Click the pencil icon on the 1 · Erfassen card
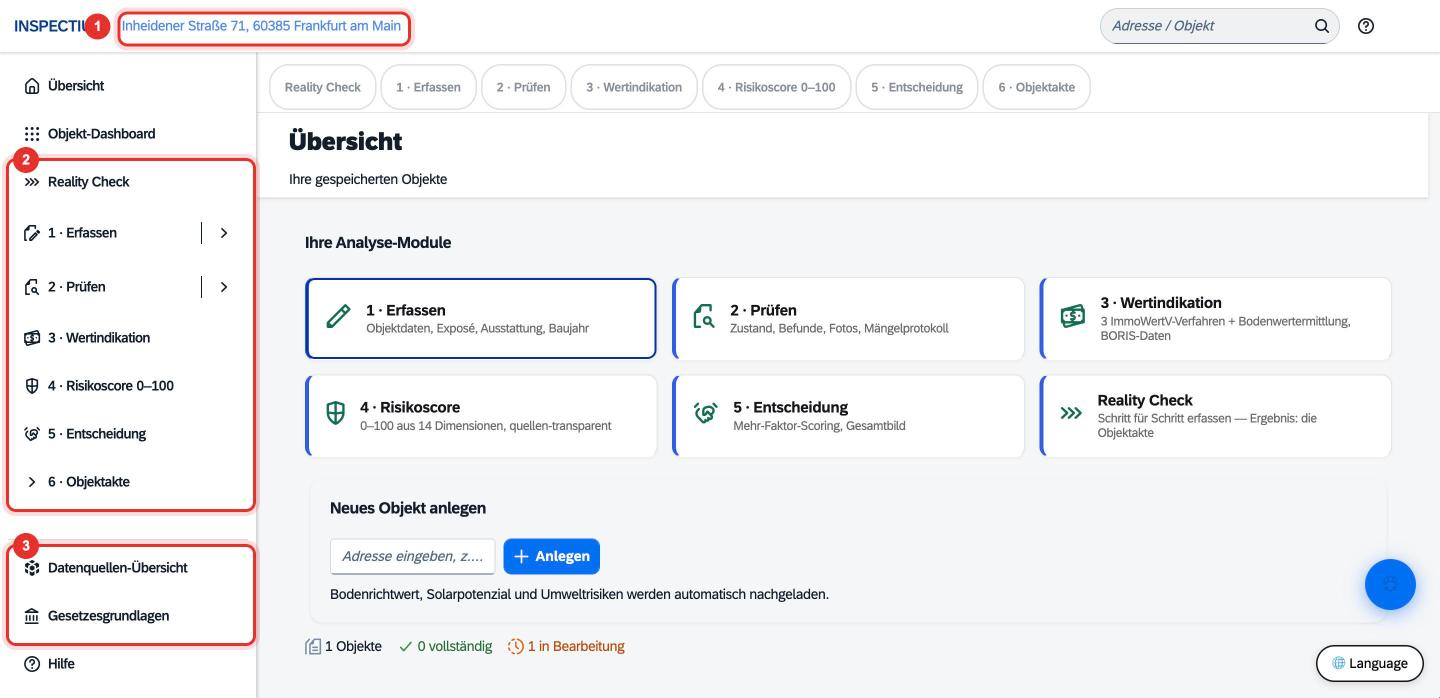 339,317
